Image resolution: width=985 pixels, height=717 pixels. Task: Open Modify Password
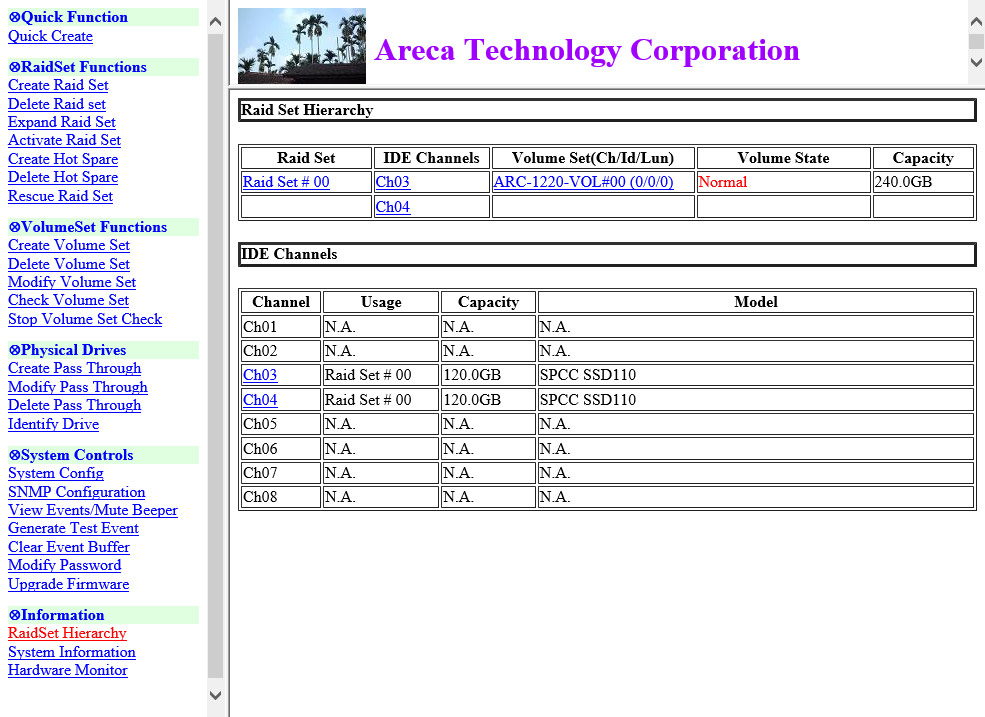(64, 566)
